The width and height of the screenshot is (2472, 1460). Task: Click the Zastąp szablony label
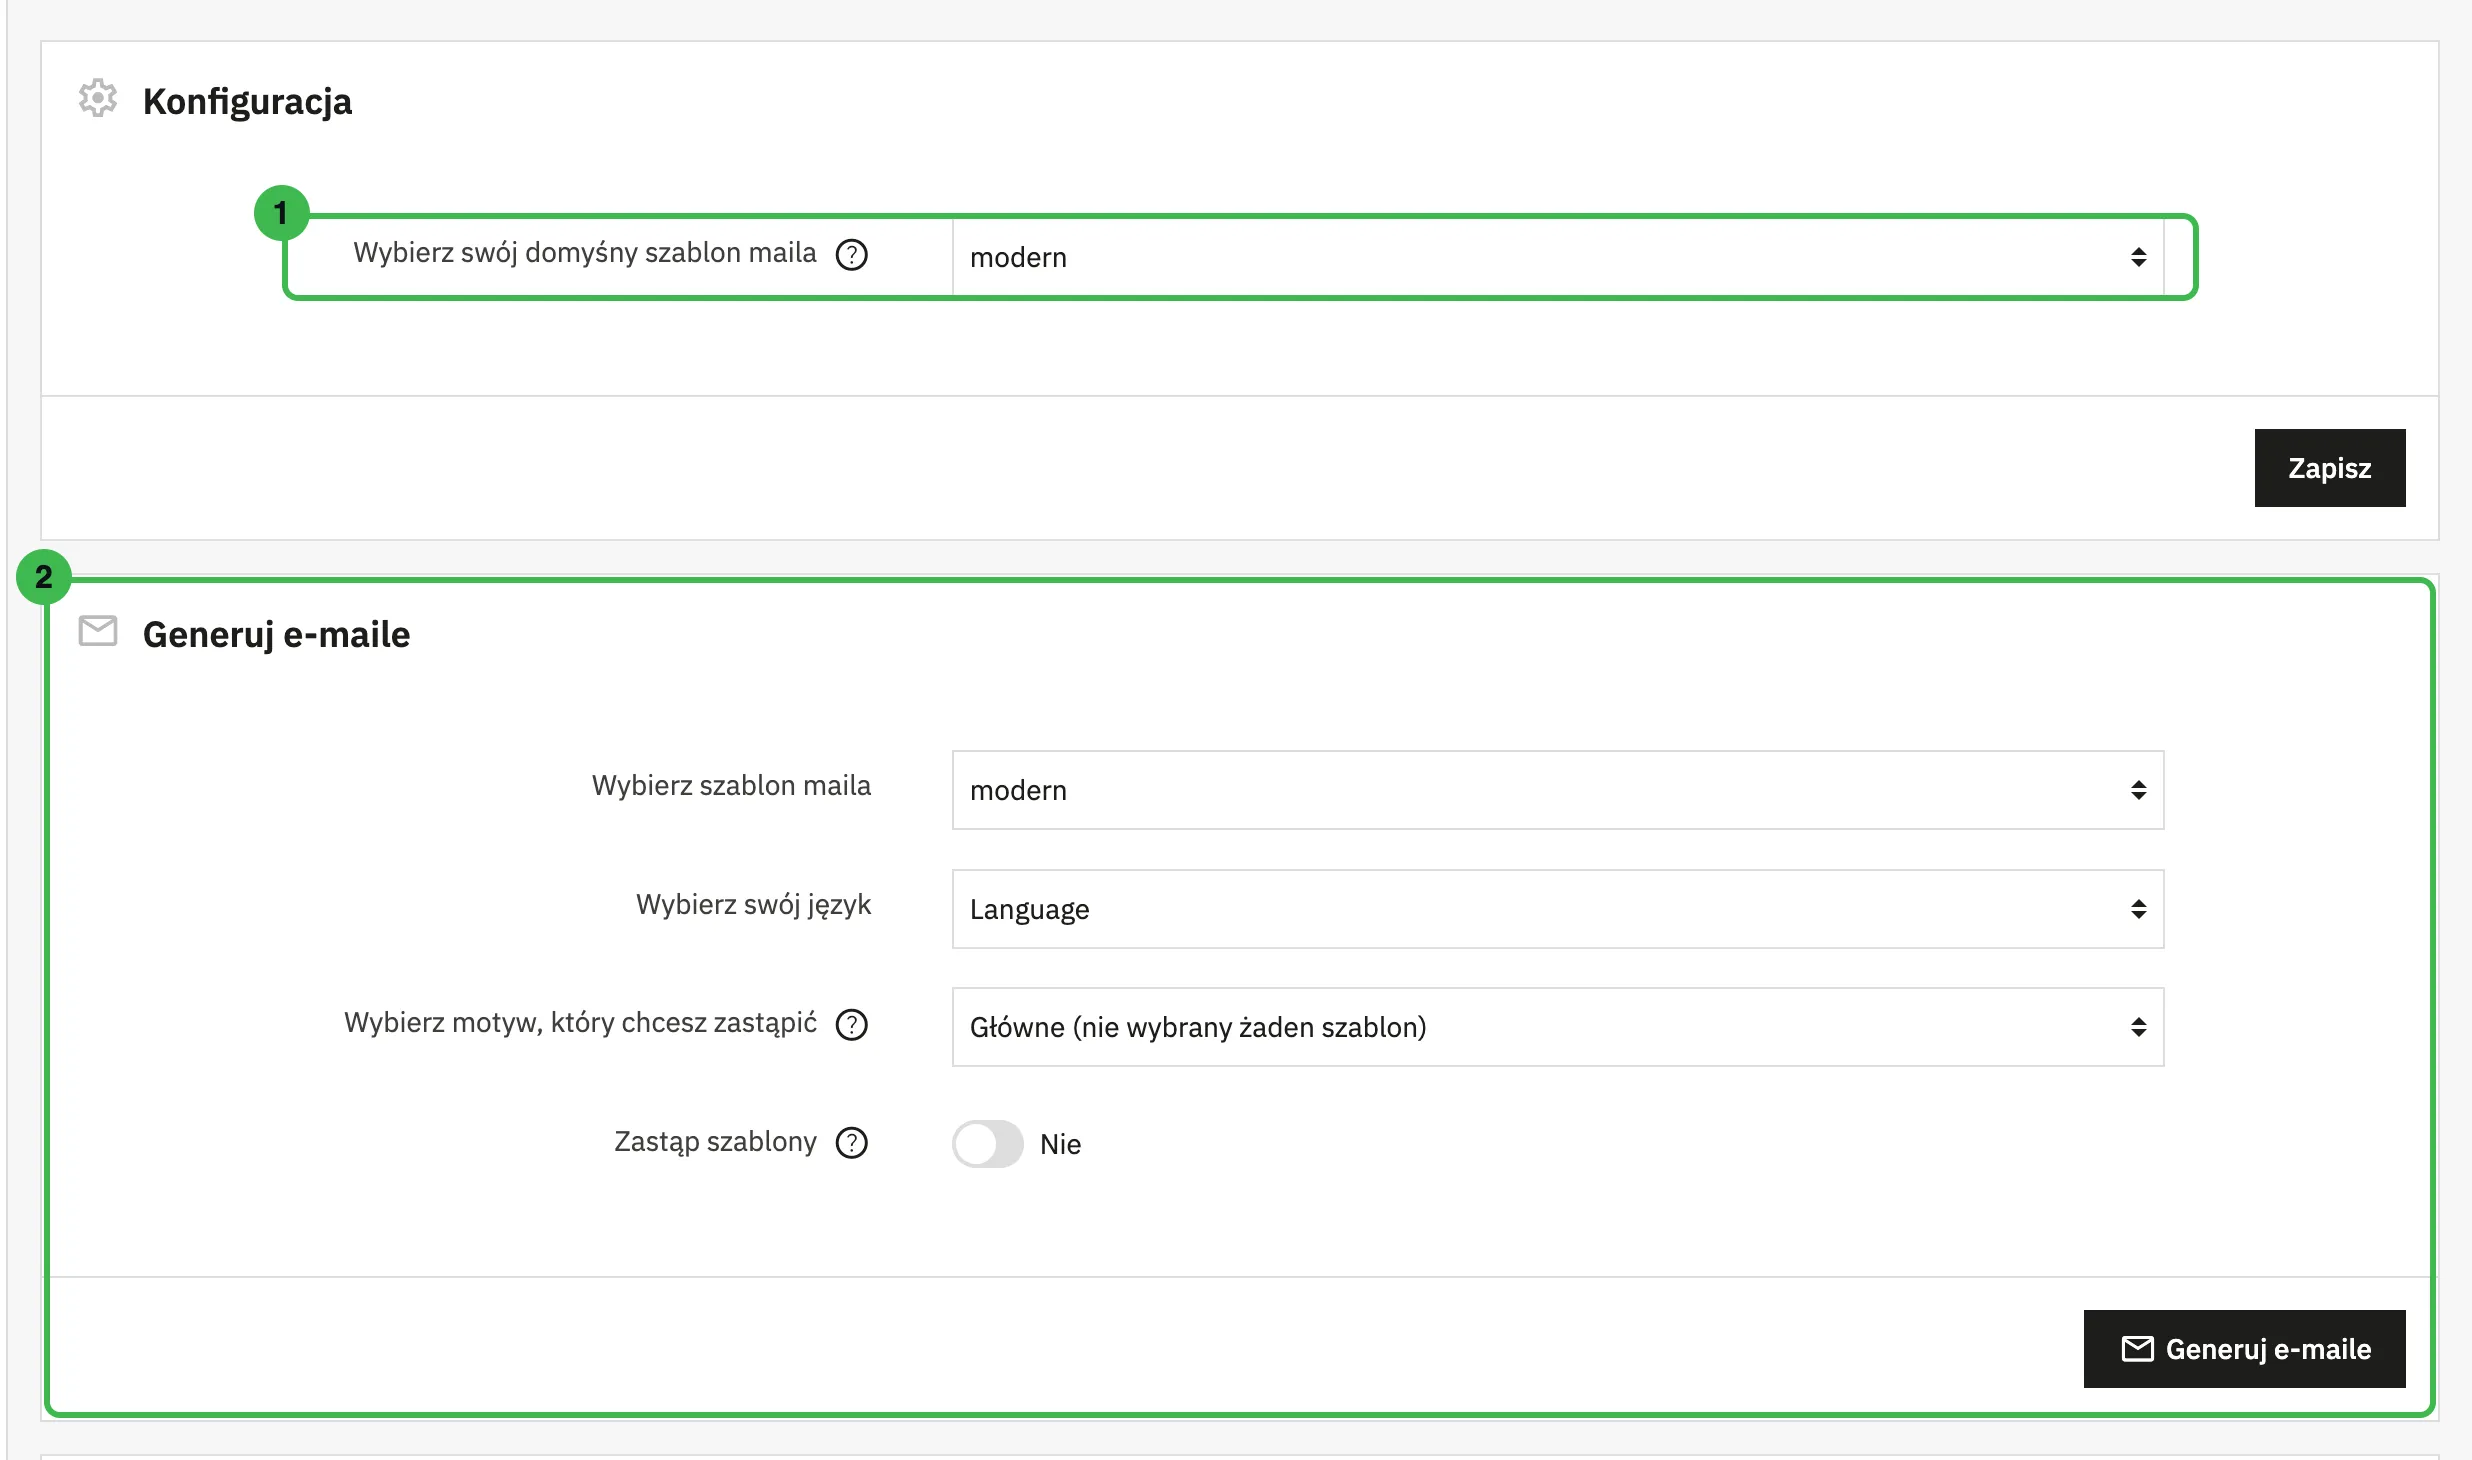point(715,1142)
